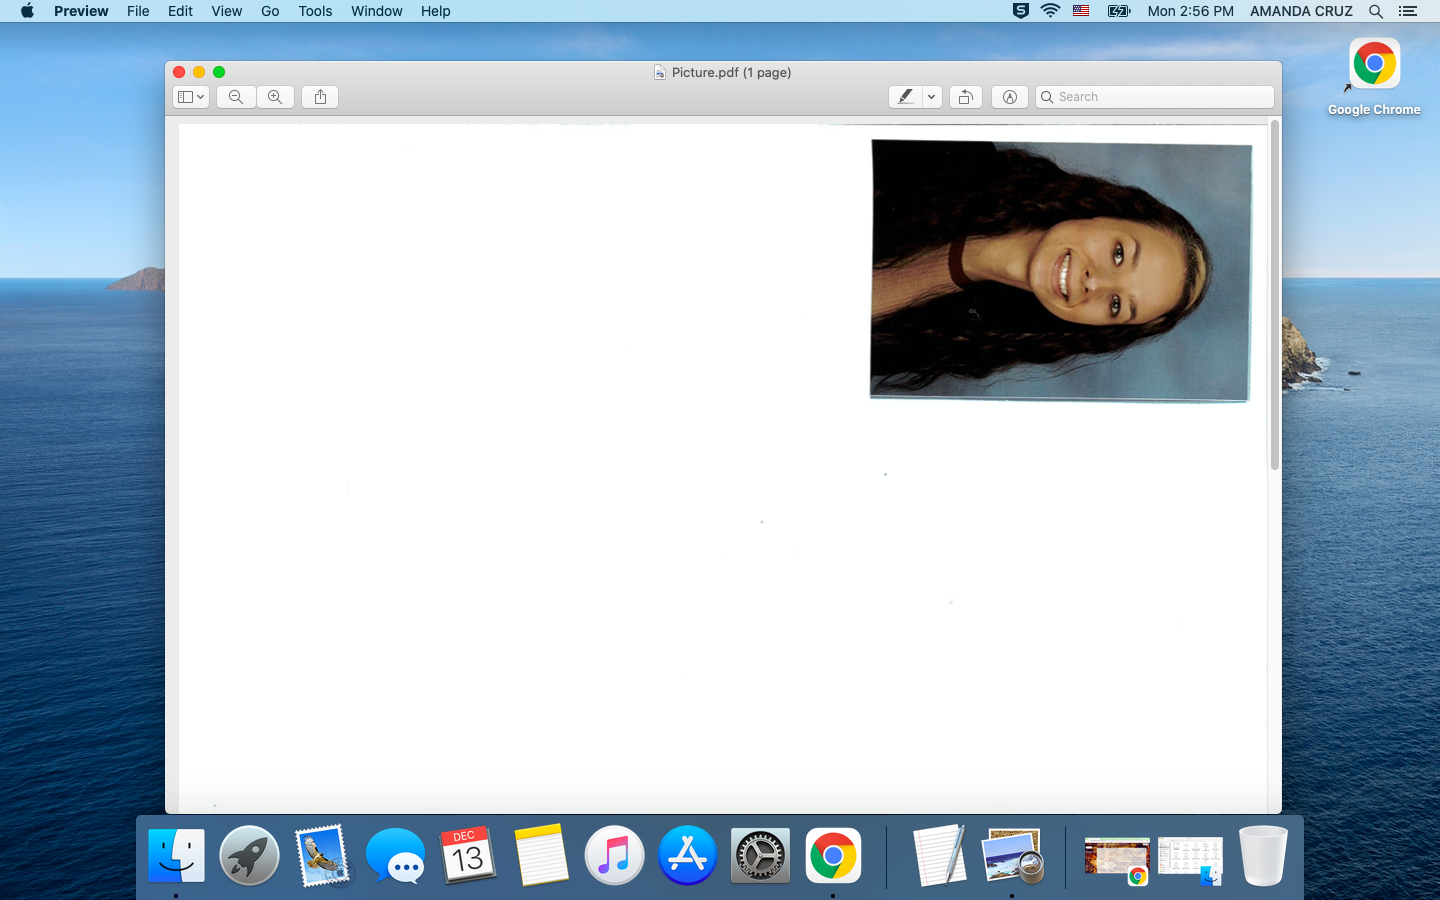Open Calendar showing DEC 13
Screen dimensions: 1440x900
(468, 856)
